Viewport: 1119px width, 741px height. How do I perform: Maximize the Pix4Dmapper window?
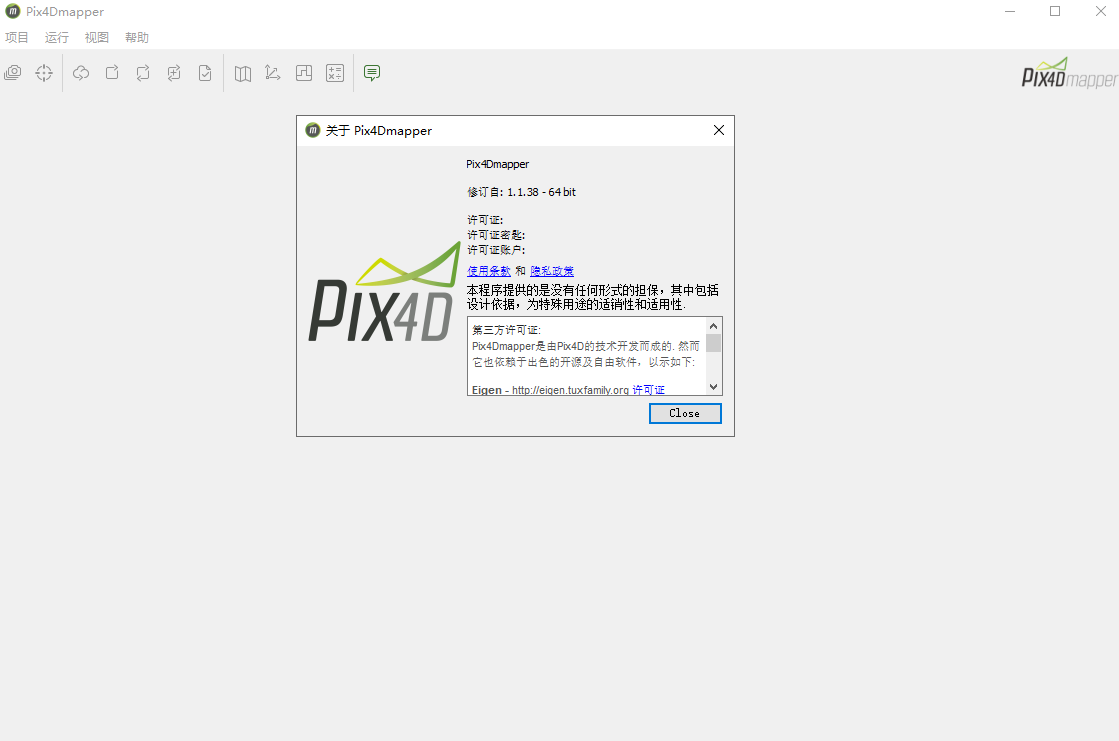pos(1055,11)
